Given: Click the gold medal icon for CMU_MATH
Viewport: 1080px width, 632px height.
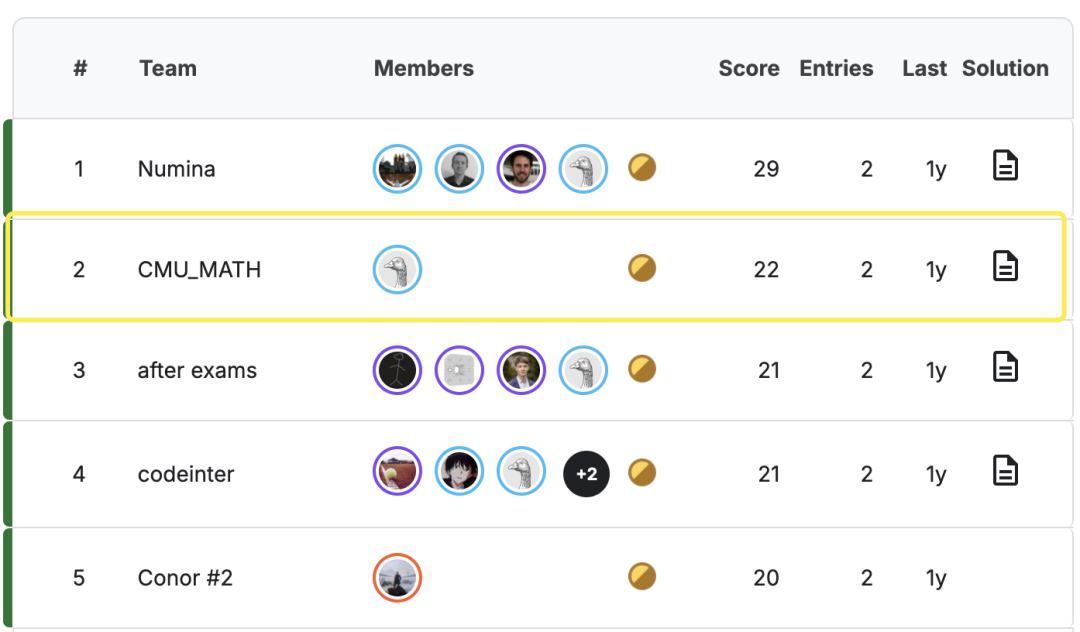Looking at the screenshot, I should [642, 268].
